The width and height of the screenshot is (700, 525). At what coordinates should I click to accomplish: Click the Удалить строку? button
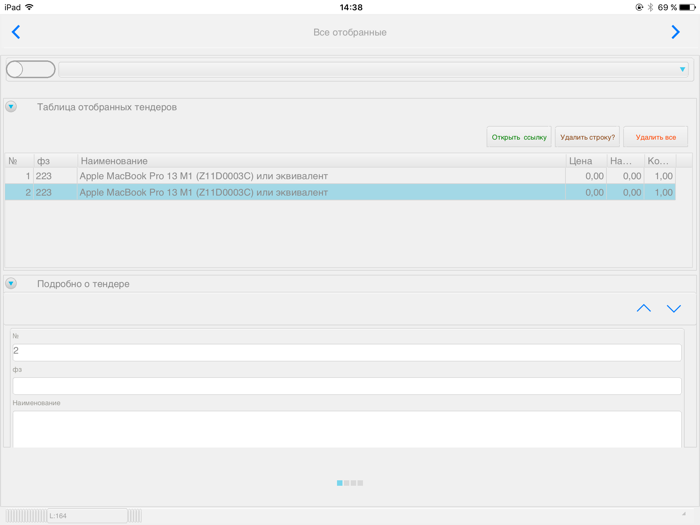pos(587,137)
